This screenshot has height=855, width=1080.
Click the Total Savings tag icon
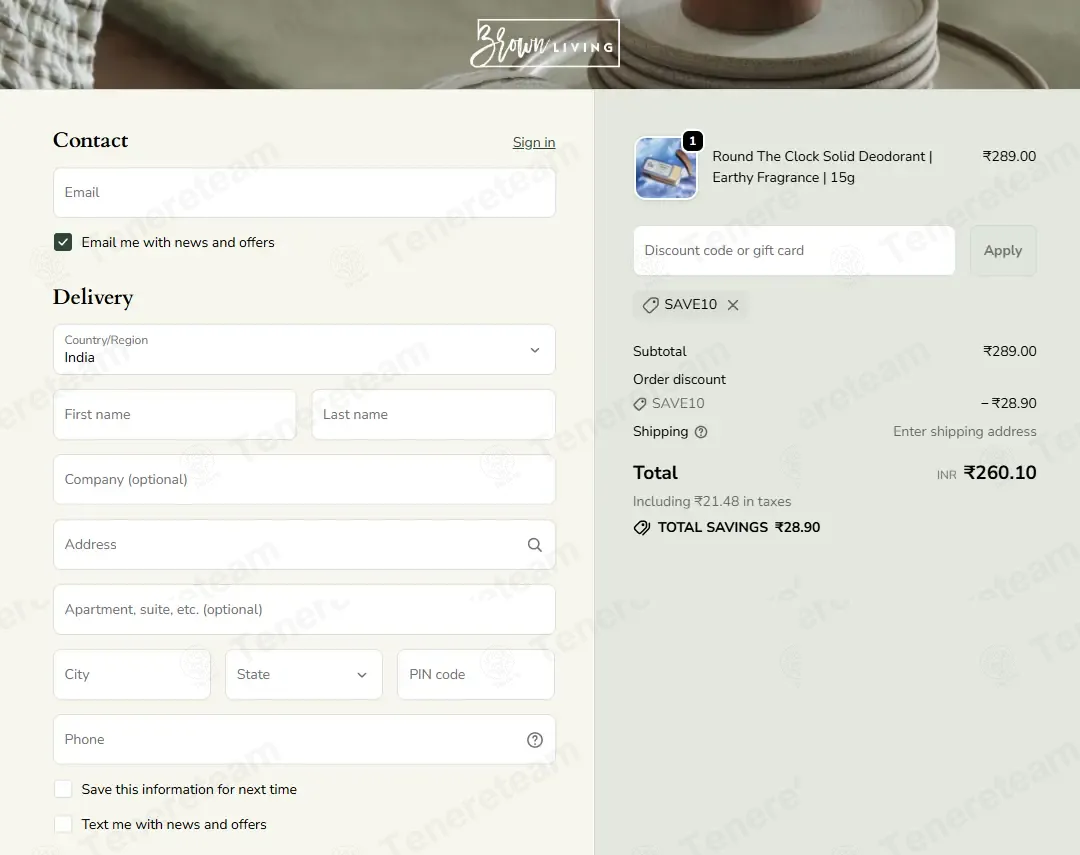641,528
